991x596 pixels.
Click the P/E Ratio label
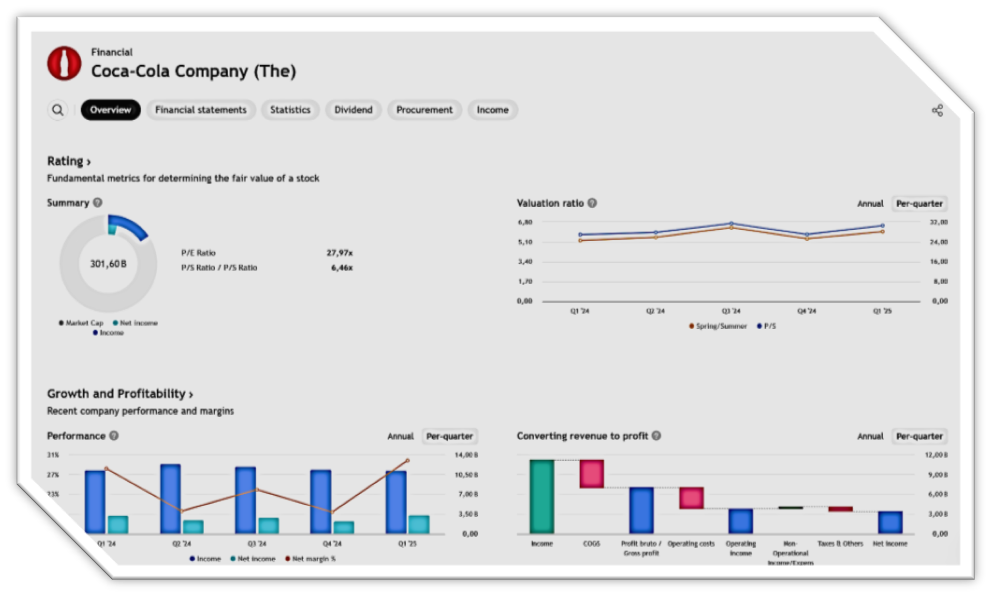point(198,253)
